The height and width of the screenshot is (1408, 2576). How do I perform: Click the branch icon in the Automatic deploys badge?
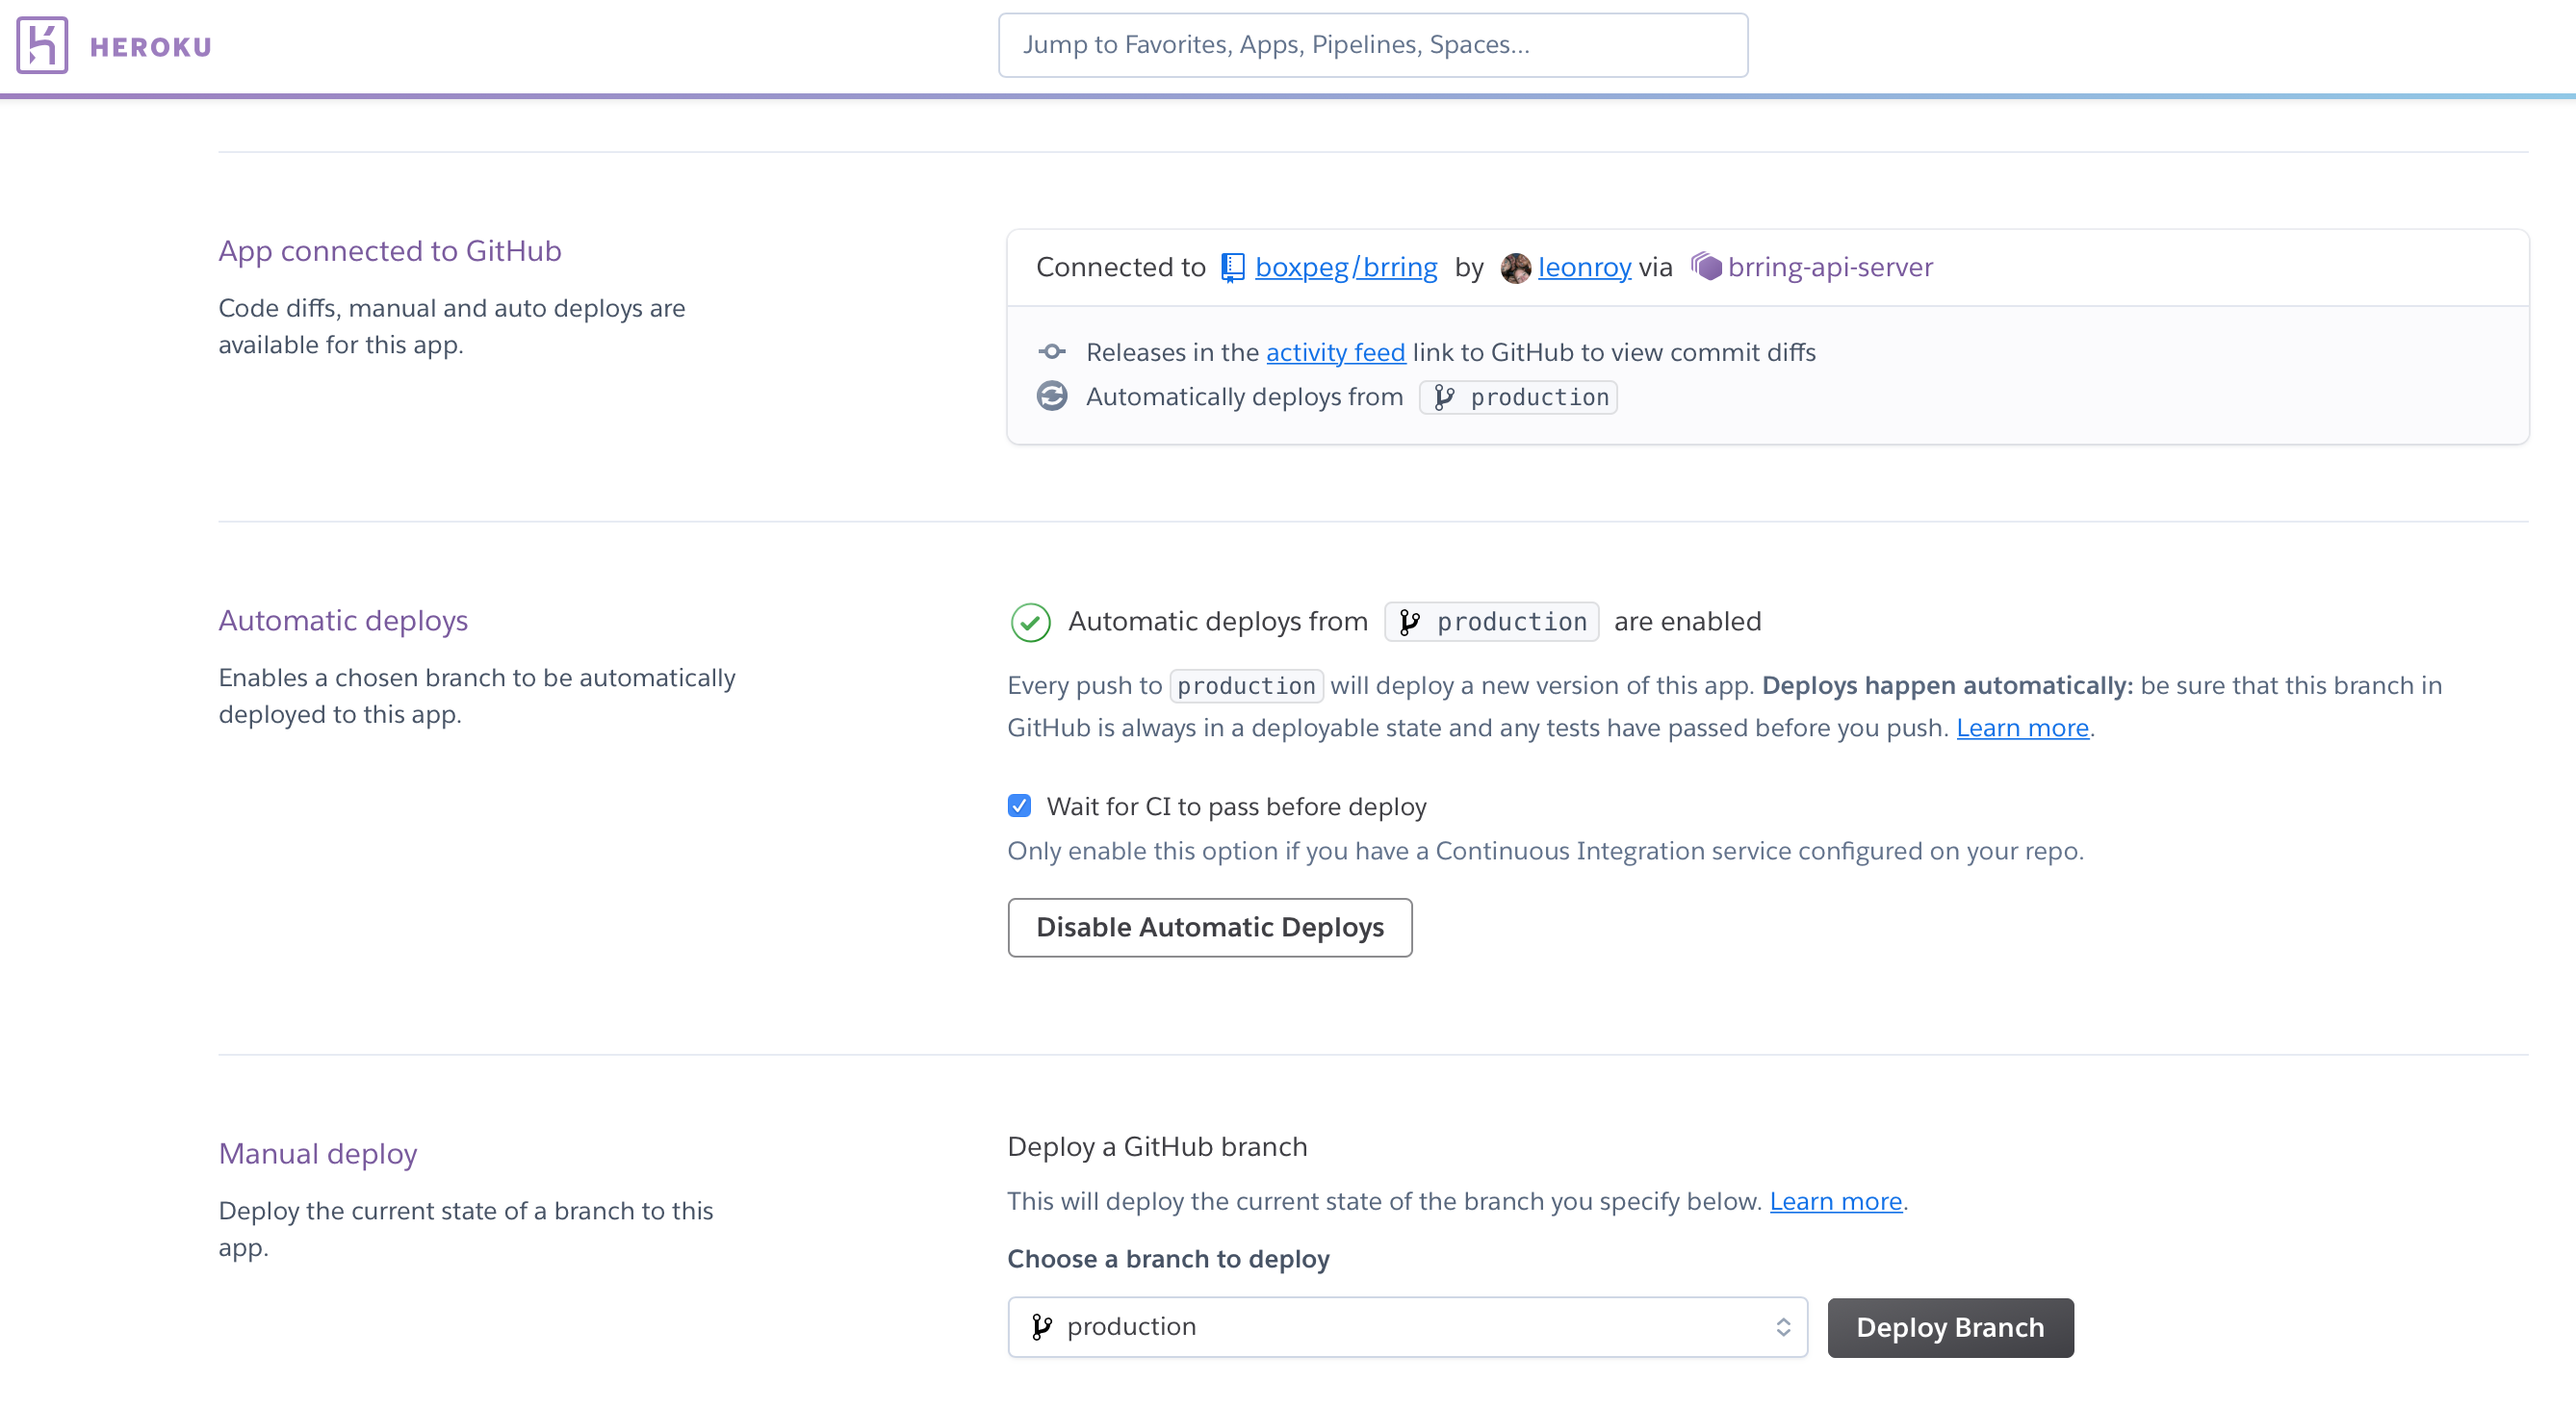[1409, 622]
